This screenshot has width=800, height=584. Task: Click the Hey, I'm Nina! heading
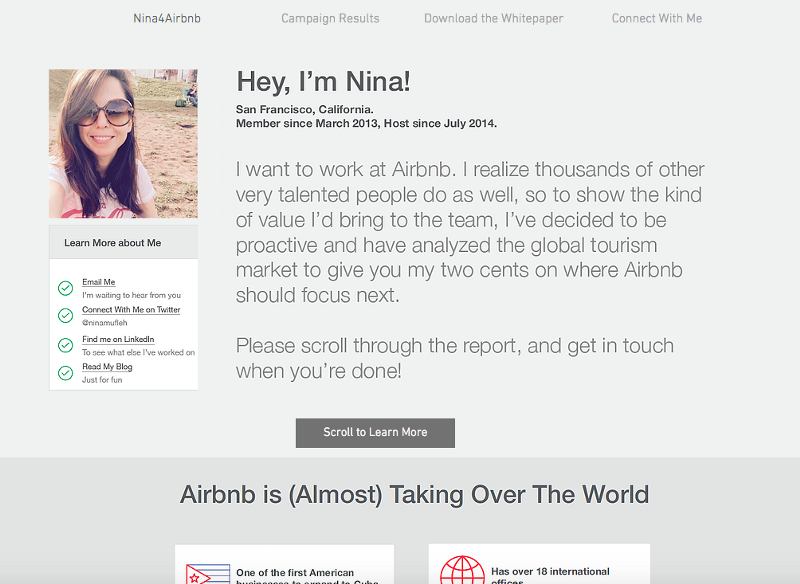click(323, 82)
